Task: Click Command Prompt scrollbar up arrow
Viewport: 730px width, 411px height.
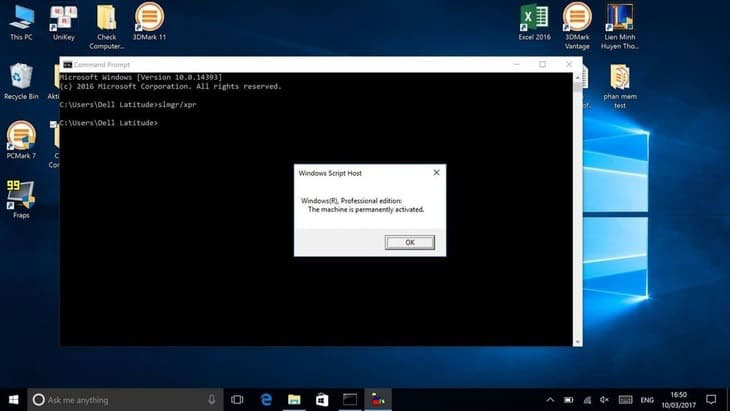Action: point(578,78)
